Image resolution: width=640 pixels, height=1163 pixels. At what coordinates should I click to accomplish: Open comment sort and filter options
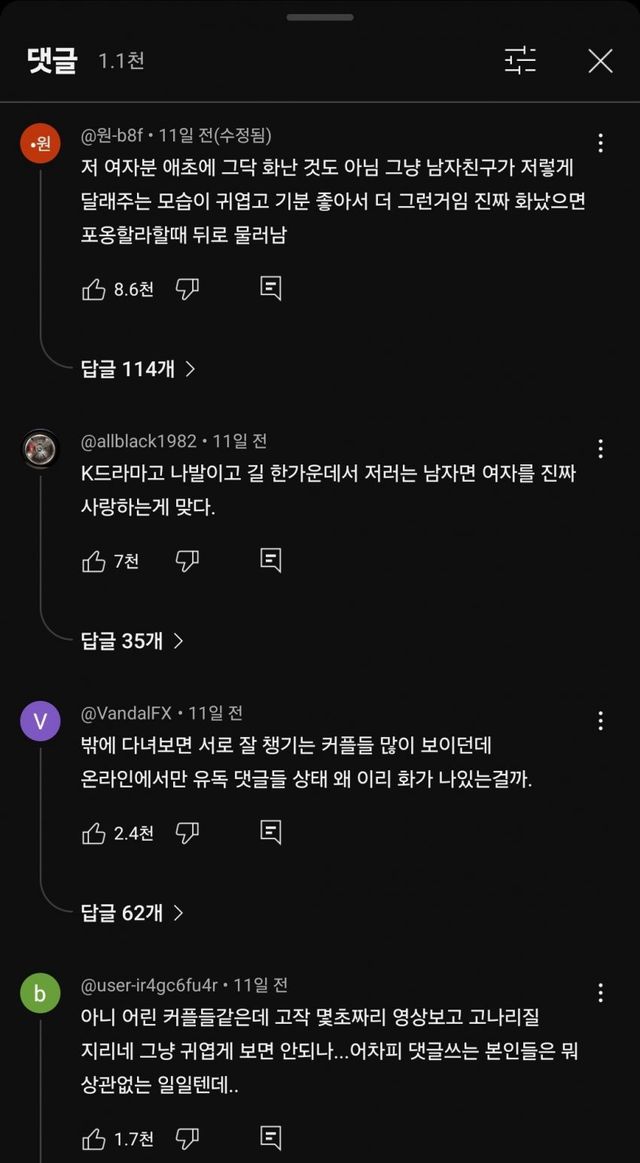point(520,61)
